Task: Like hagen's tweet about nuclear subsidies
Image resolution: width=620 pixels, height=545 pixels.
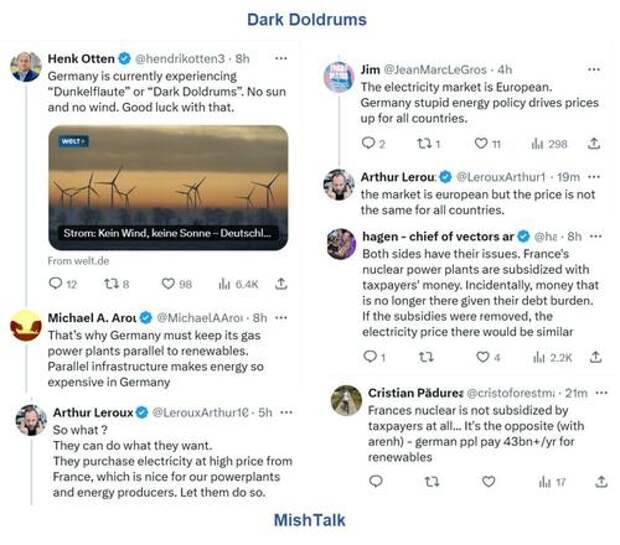Action: tap(483, 356)
